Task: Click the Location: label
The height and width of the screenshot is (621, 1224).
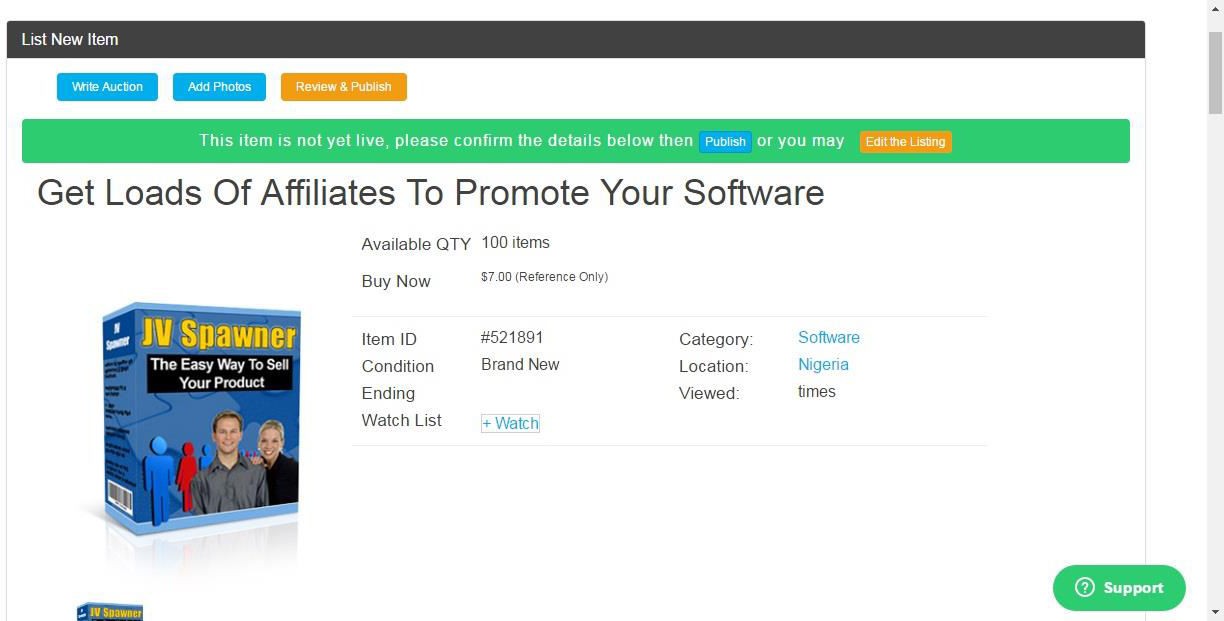Action: 713,366
